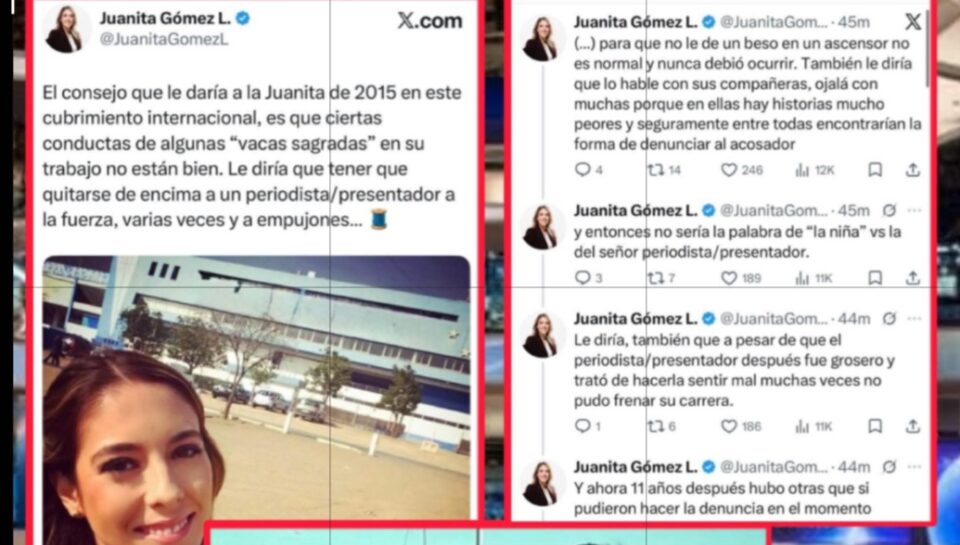Open more options on "no pudo frenar" tweet

pyautogui.click(x=914, y=318)
